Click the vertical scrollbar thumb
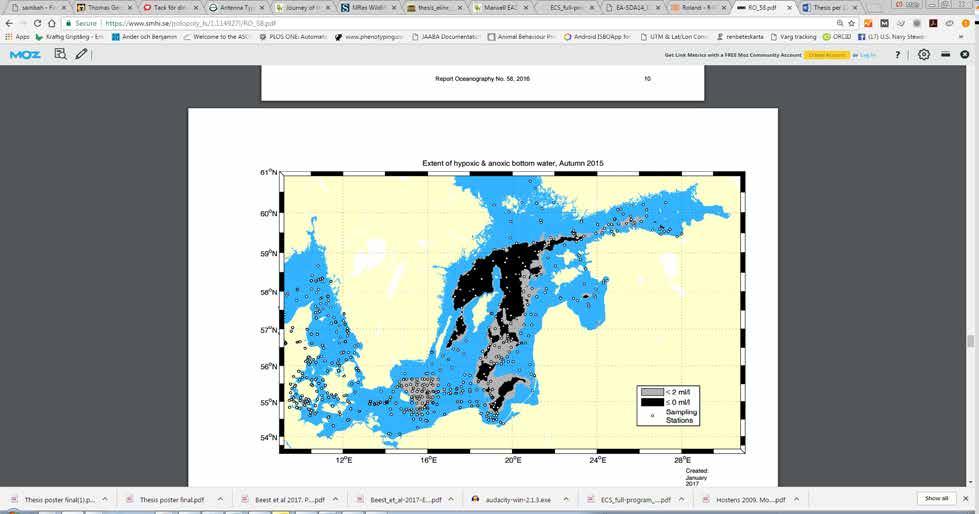 coord(970,340)
